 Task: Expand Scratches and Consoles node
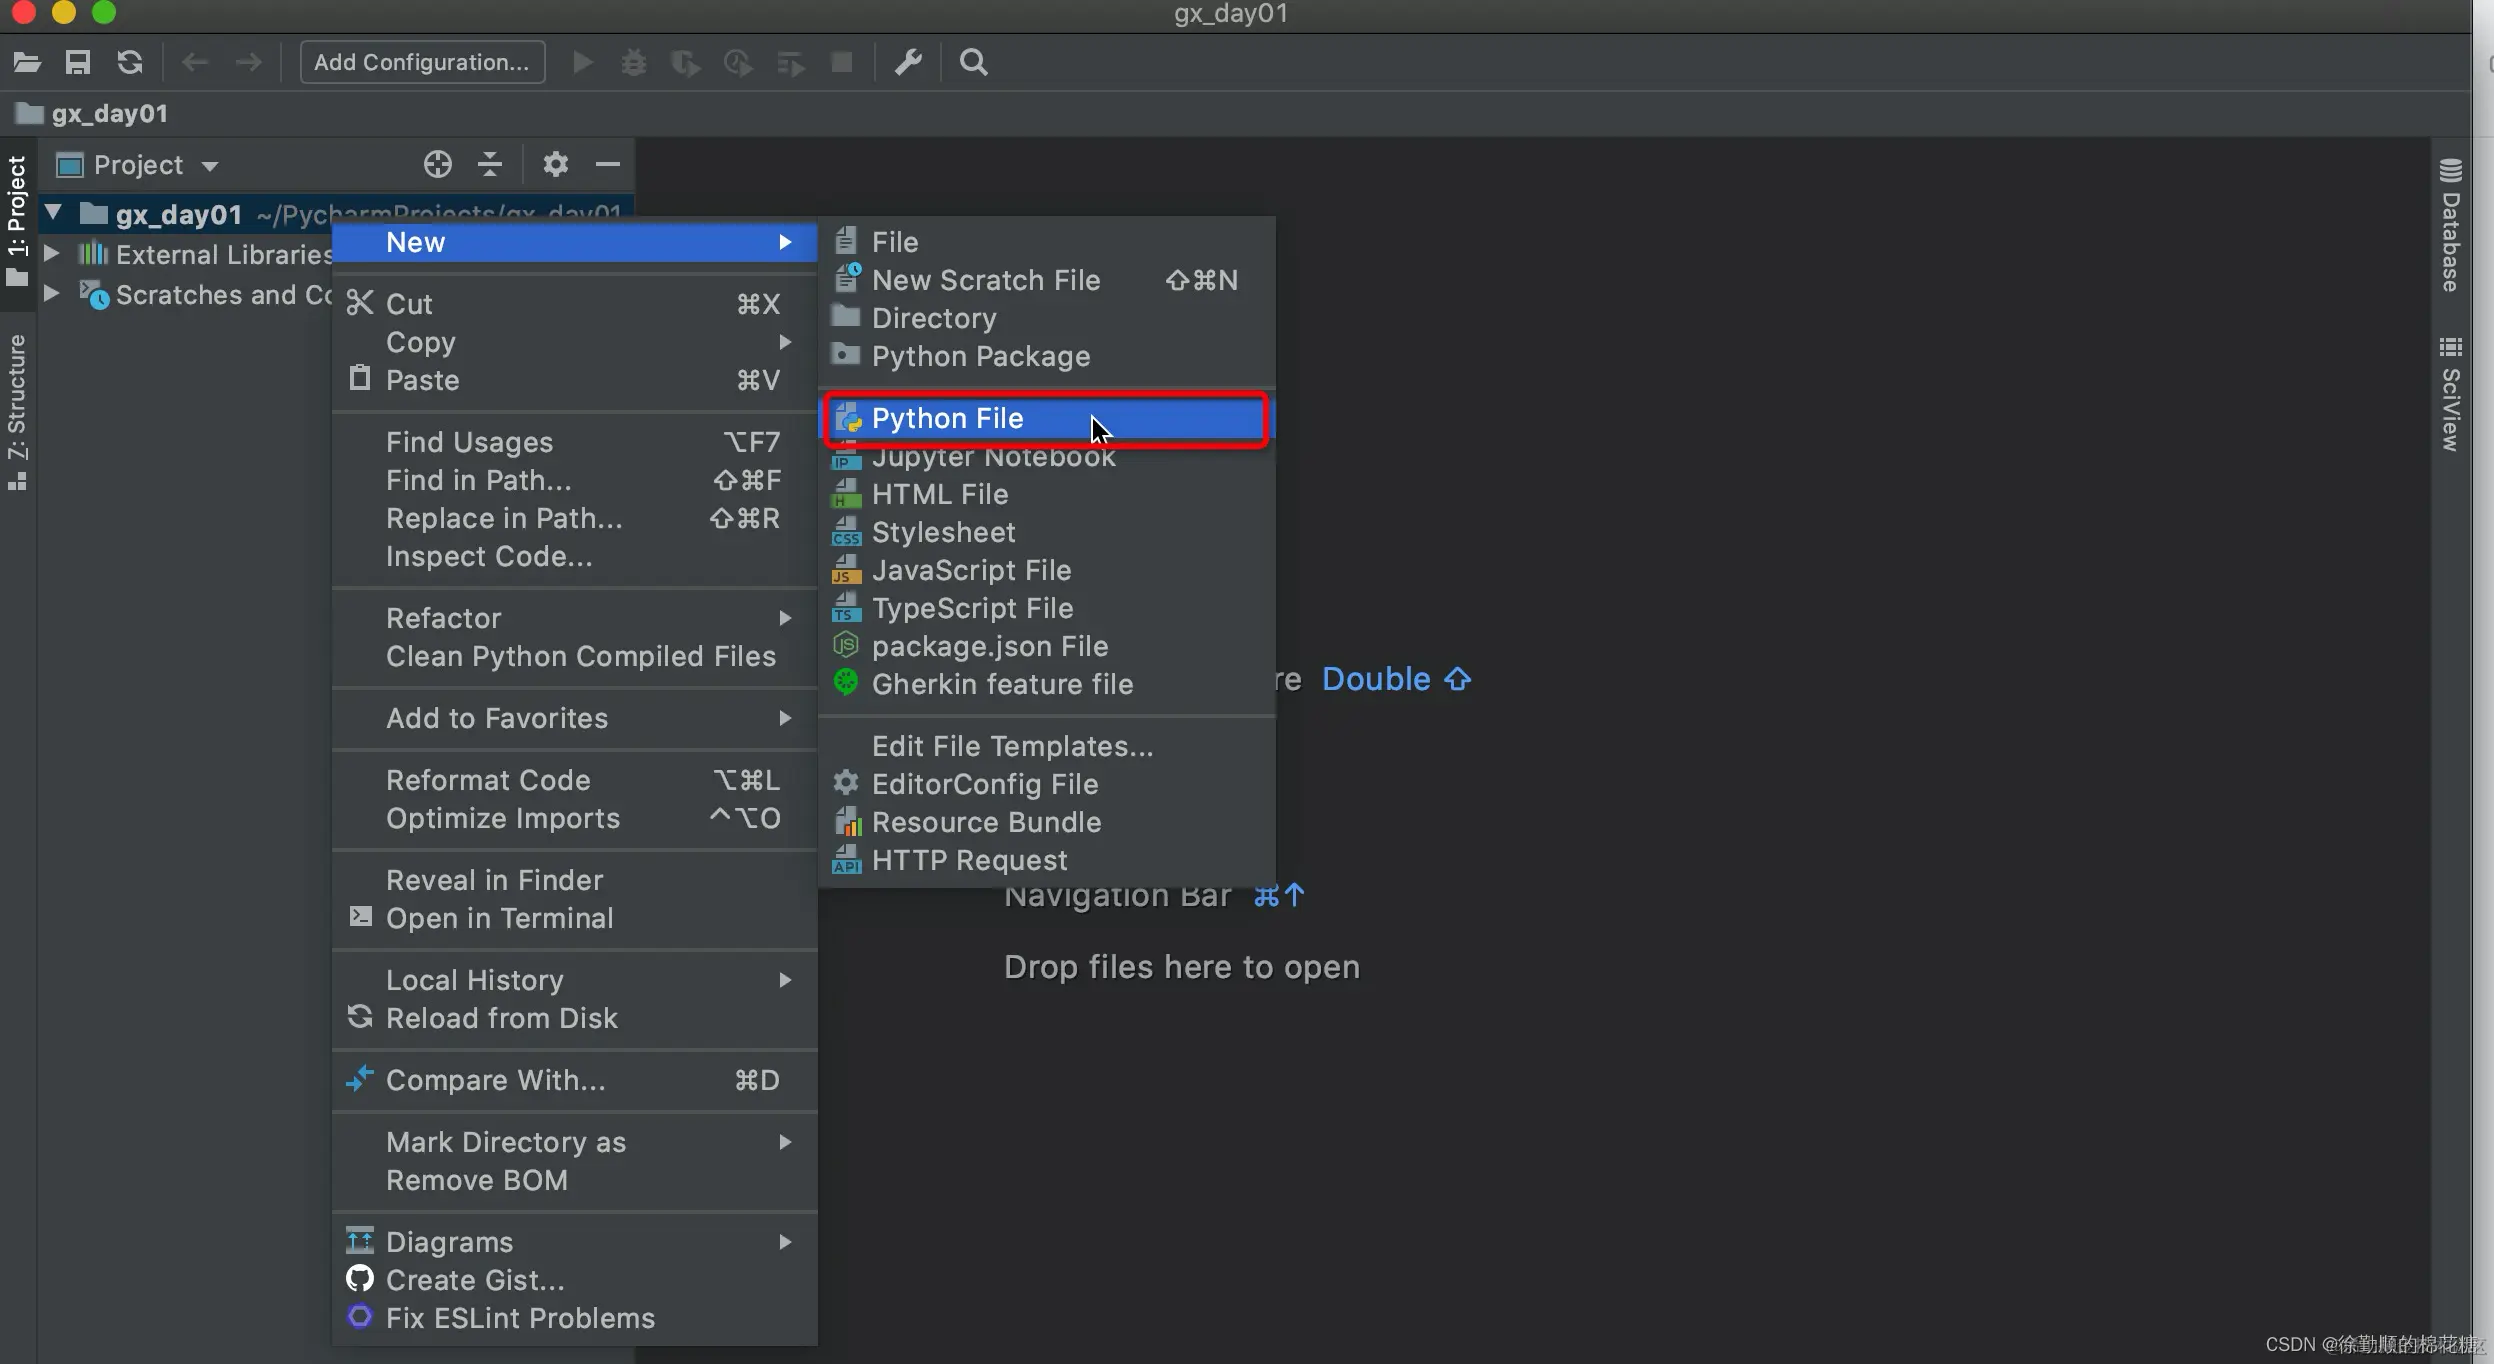click(x=52, y=294)
